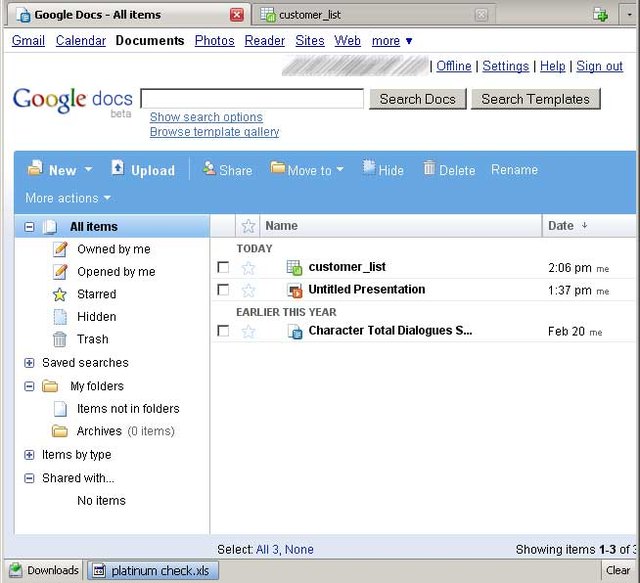
Task: Open the Settings link
Action: point(505,66)
